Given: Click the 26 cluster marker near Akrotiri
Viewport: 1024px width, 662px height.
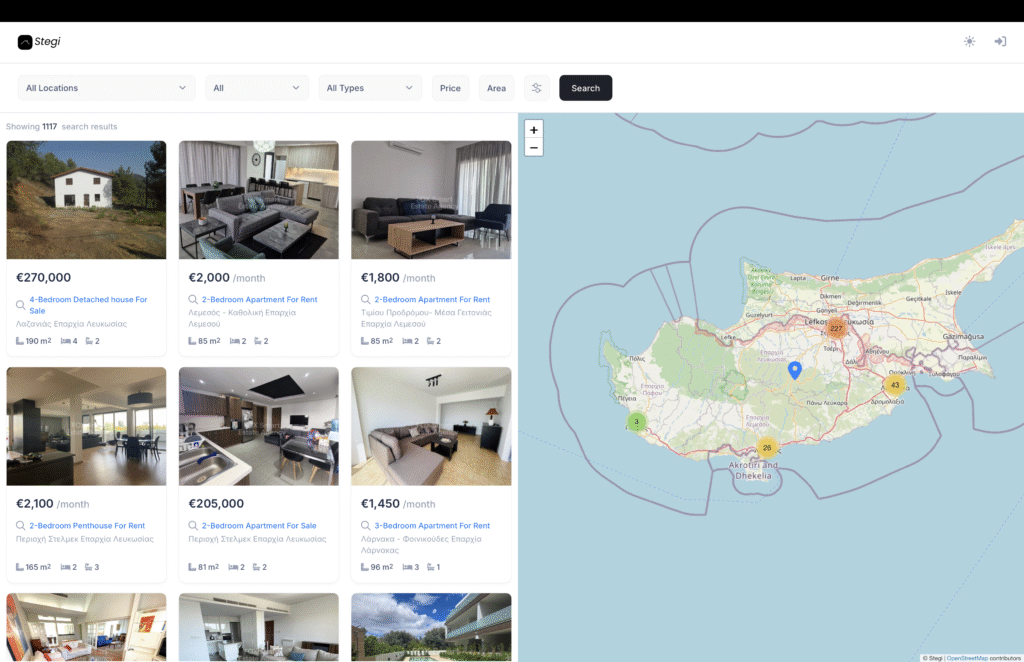Looking at the screenshot, I should 767,447.
